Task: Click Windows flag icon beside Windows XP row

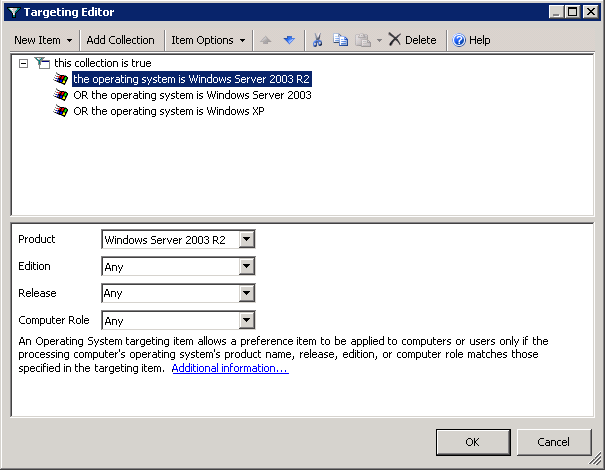Action: pyautogui.click(x=61, y=111)
